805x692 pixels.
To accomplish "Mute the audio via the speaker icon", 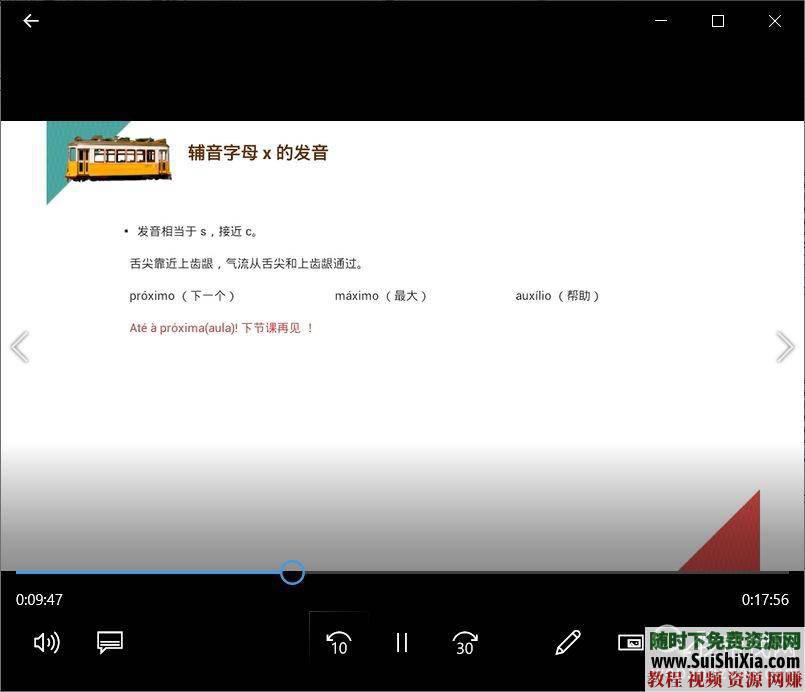I will 46,642.
